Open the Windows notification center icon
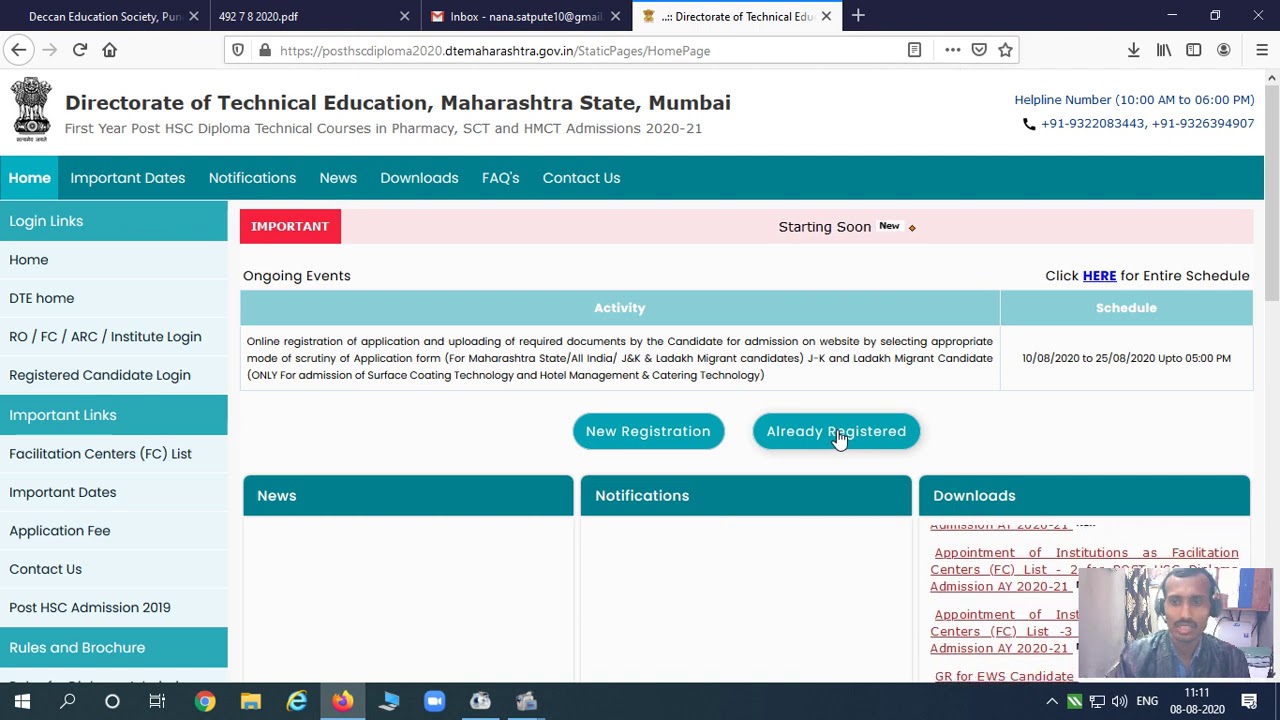 (1249, 701)
